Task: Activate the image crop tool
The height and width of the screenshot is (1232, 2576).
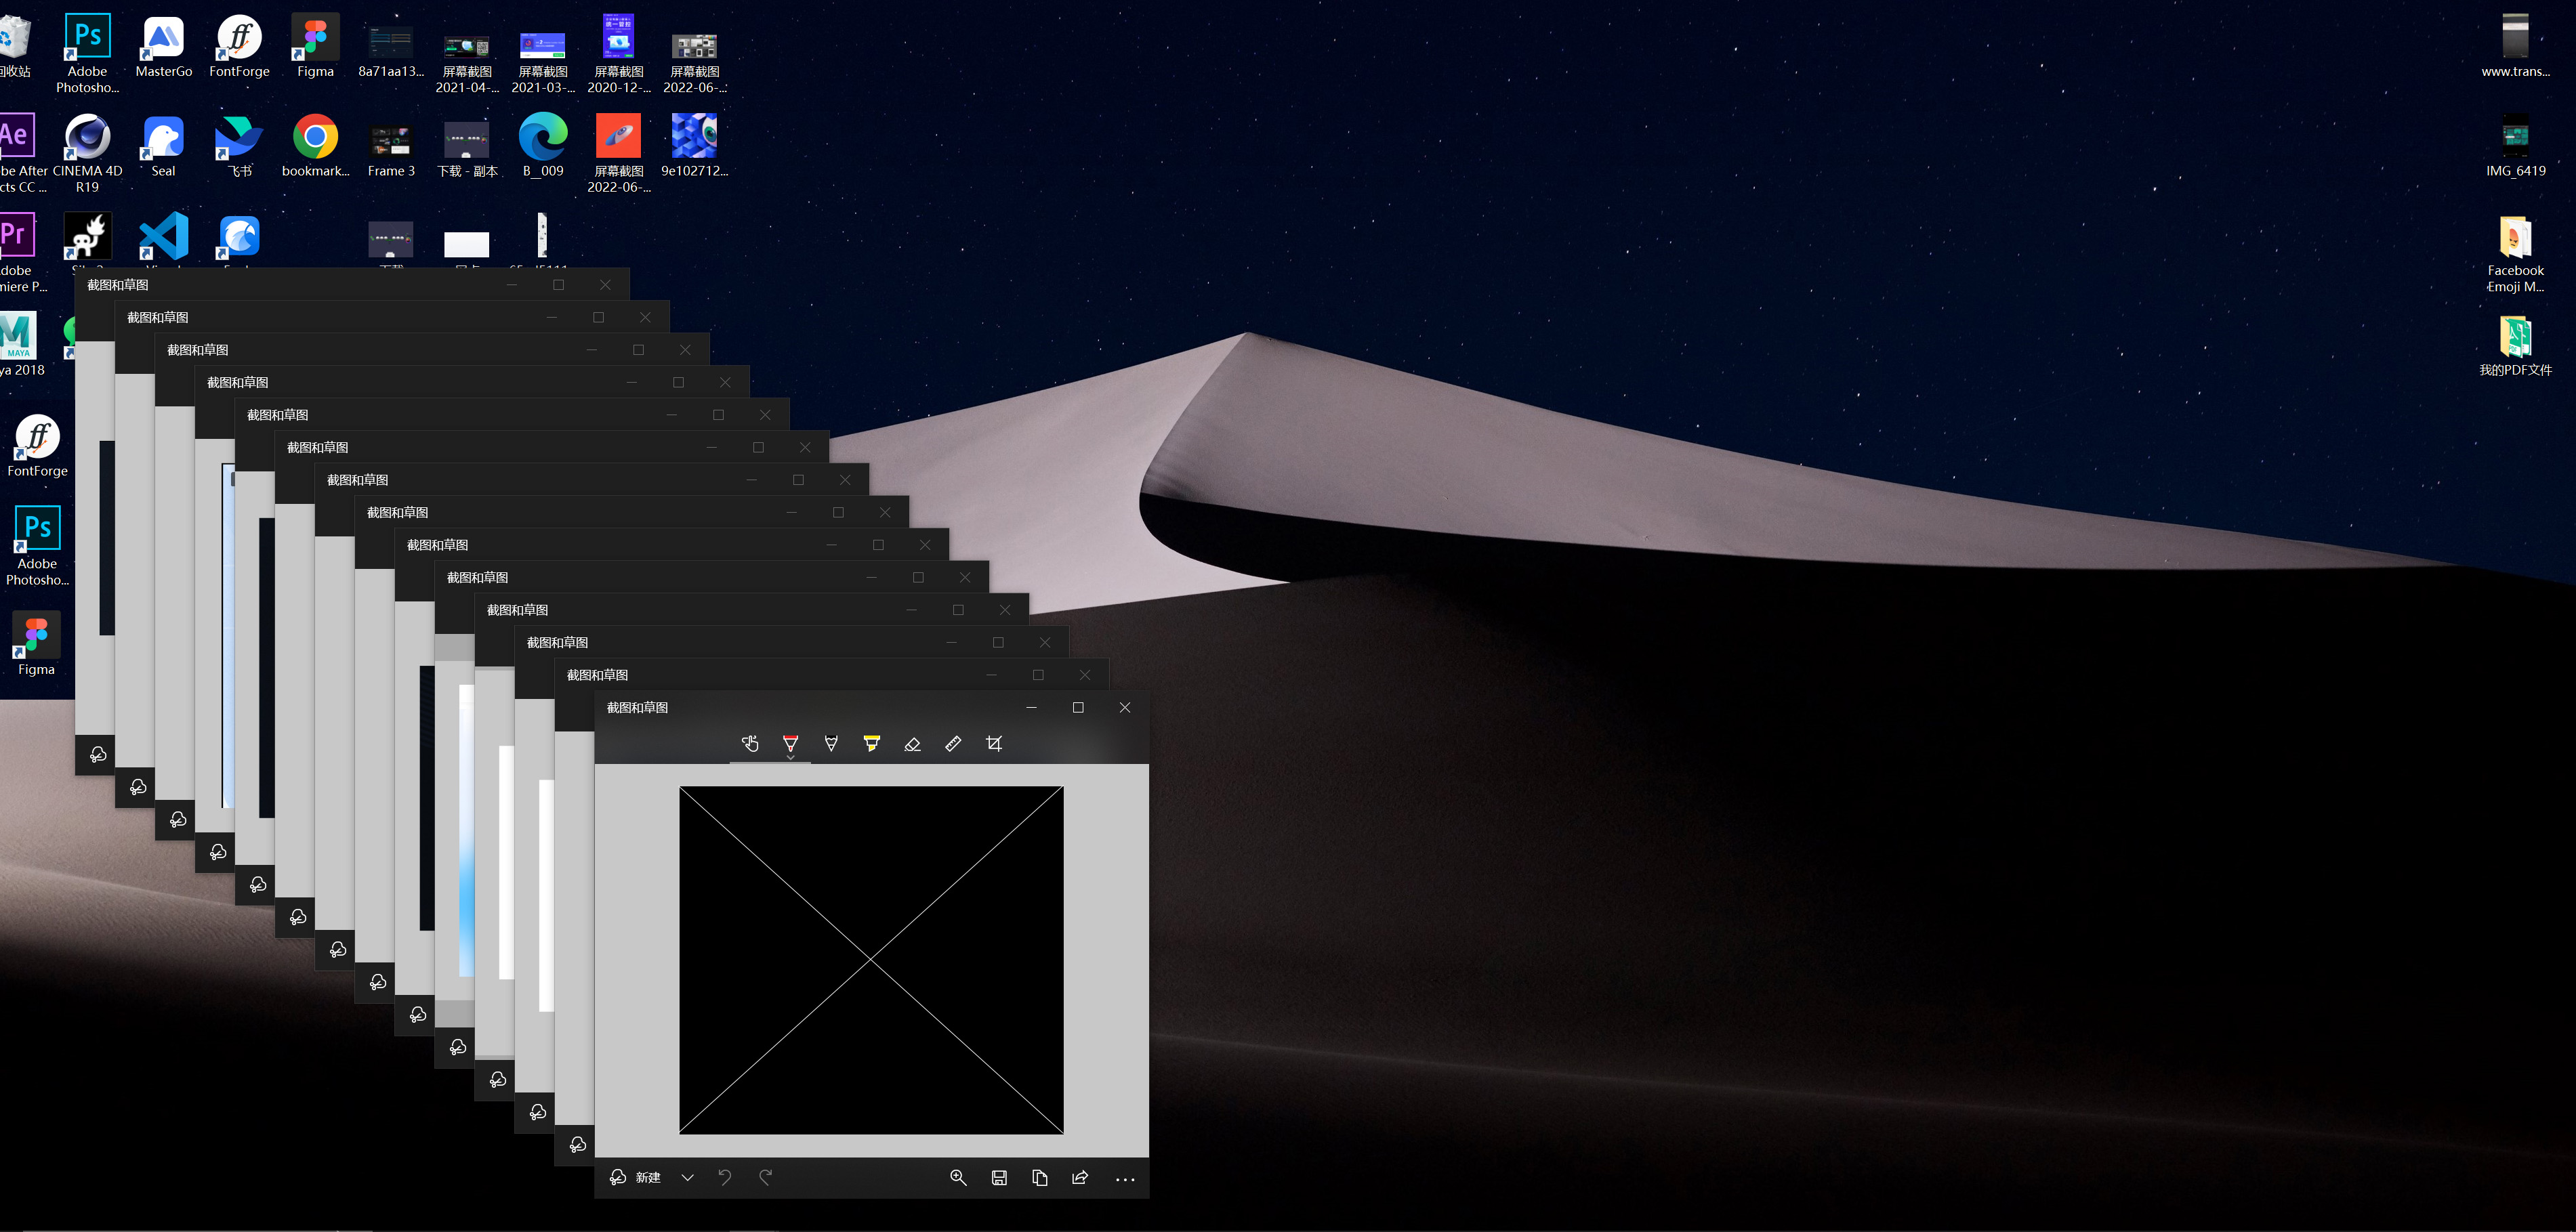Action: tap(994, 743)
